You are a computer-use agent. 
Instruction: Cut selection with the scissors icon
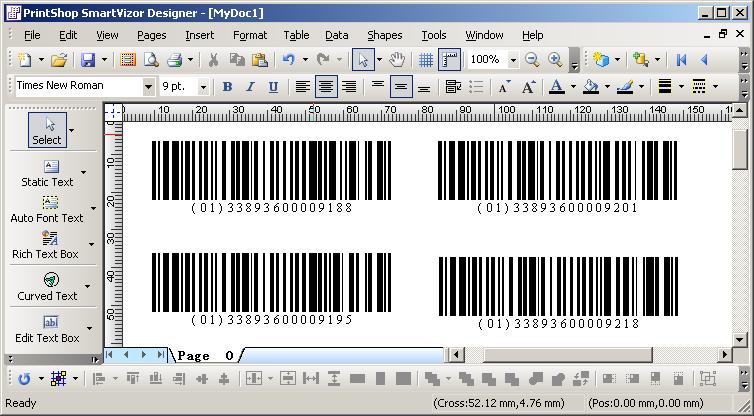pyautogui.click(x=214, y=60)
